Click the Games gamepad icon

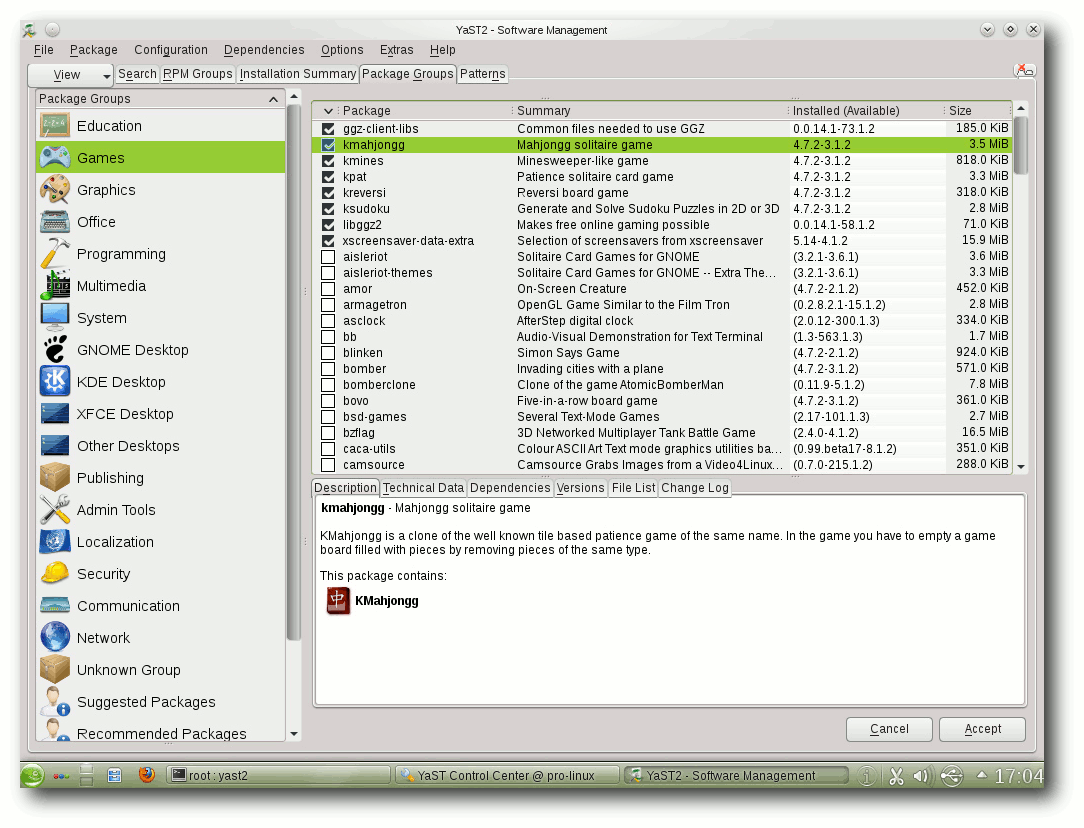point(55,158)
